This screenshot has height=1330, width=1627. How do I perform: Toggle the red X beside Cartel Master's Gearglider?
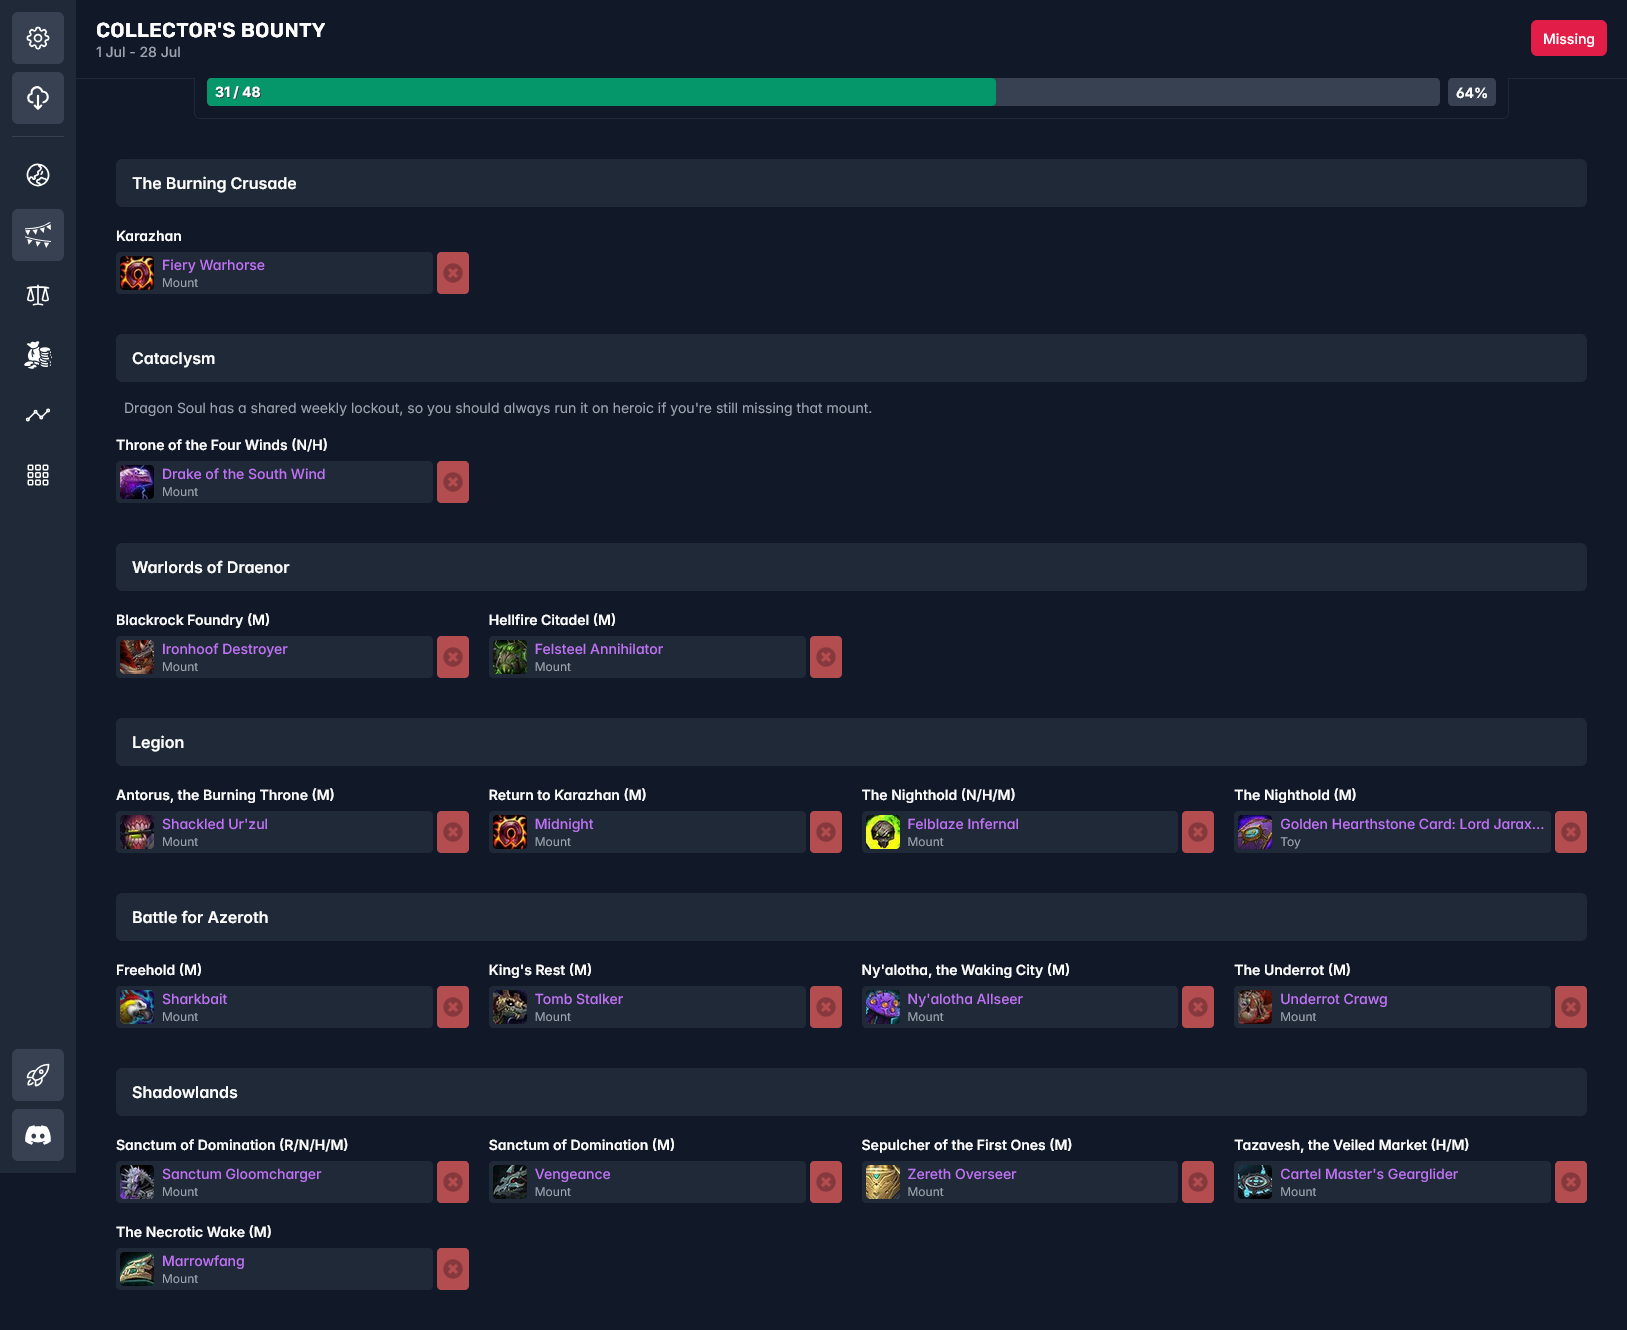1571,1182
